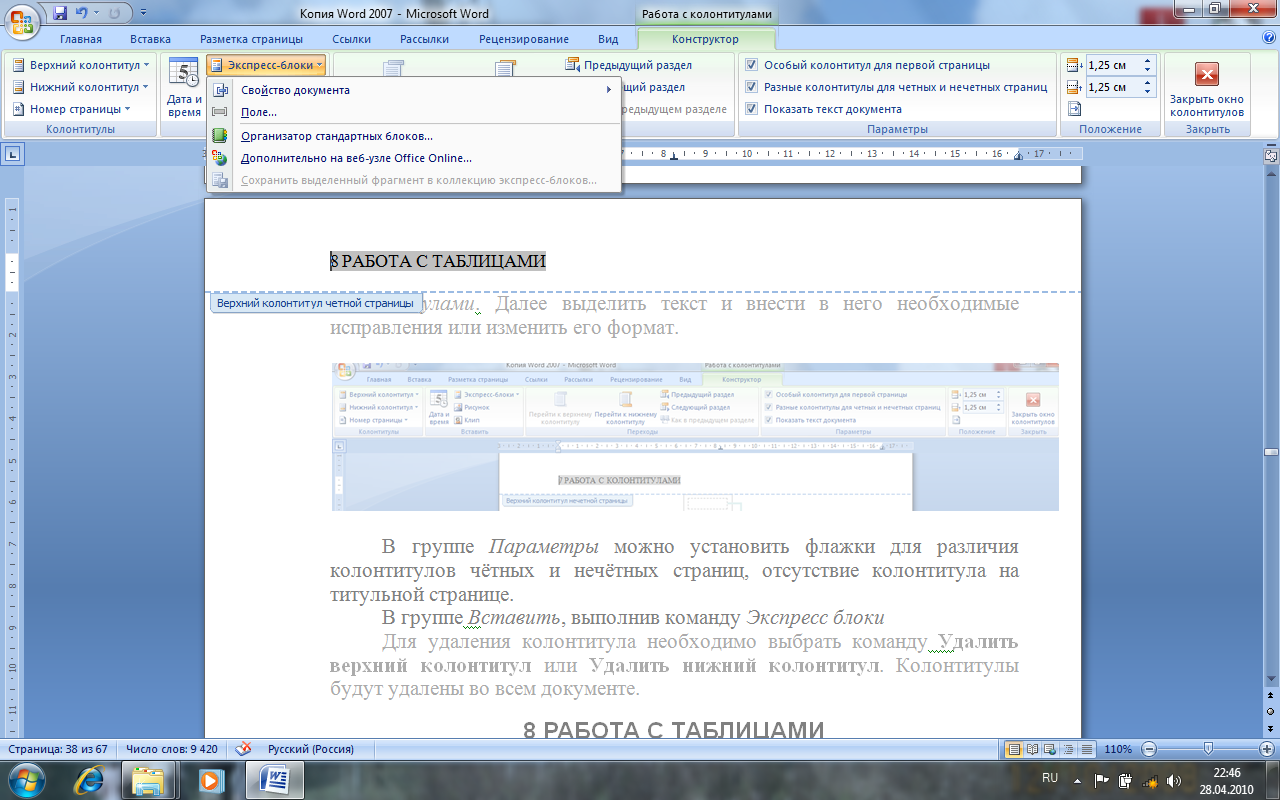Zoom in with plus button
1280x800 pixels.
(1266, 749)
